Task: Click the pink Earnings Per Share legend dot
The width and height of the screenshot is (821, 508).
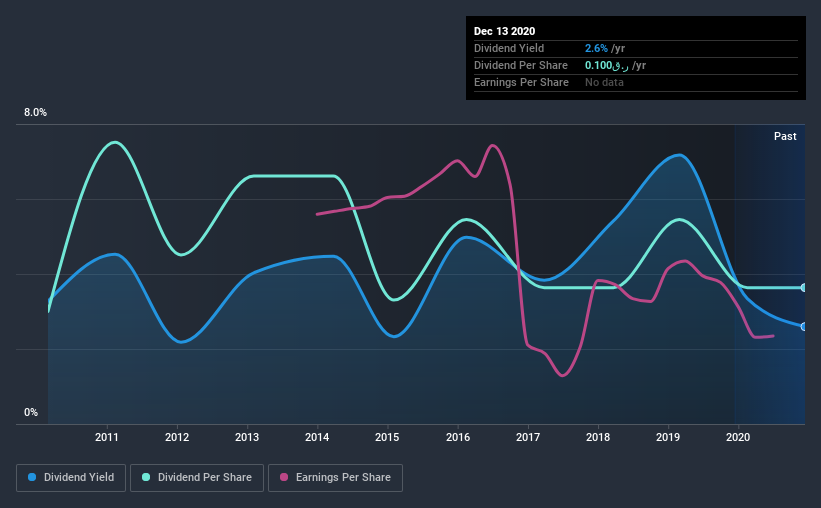Action: 284,477
